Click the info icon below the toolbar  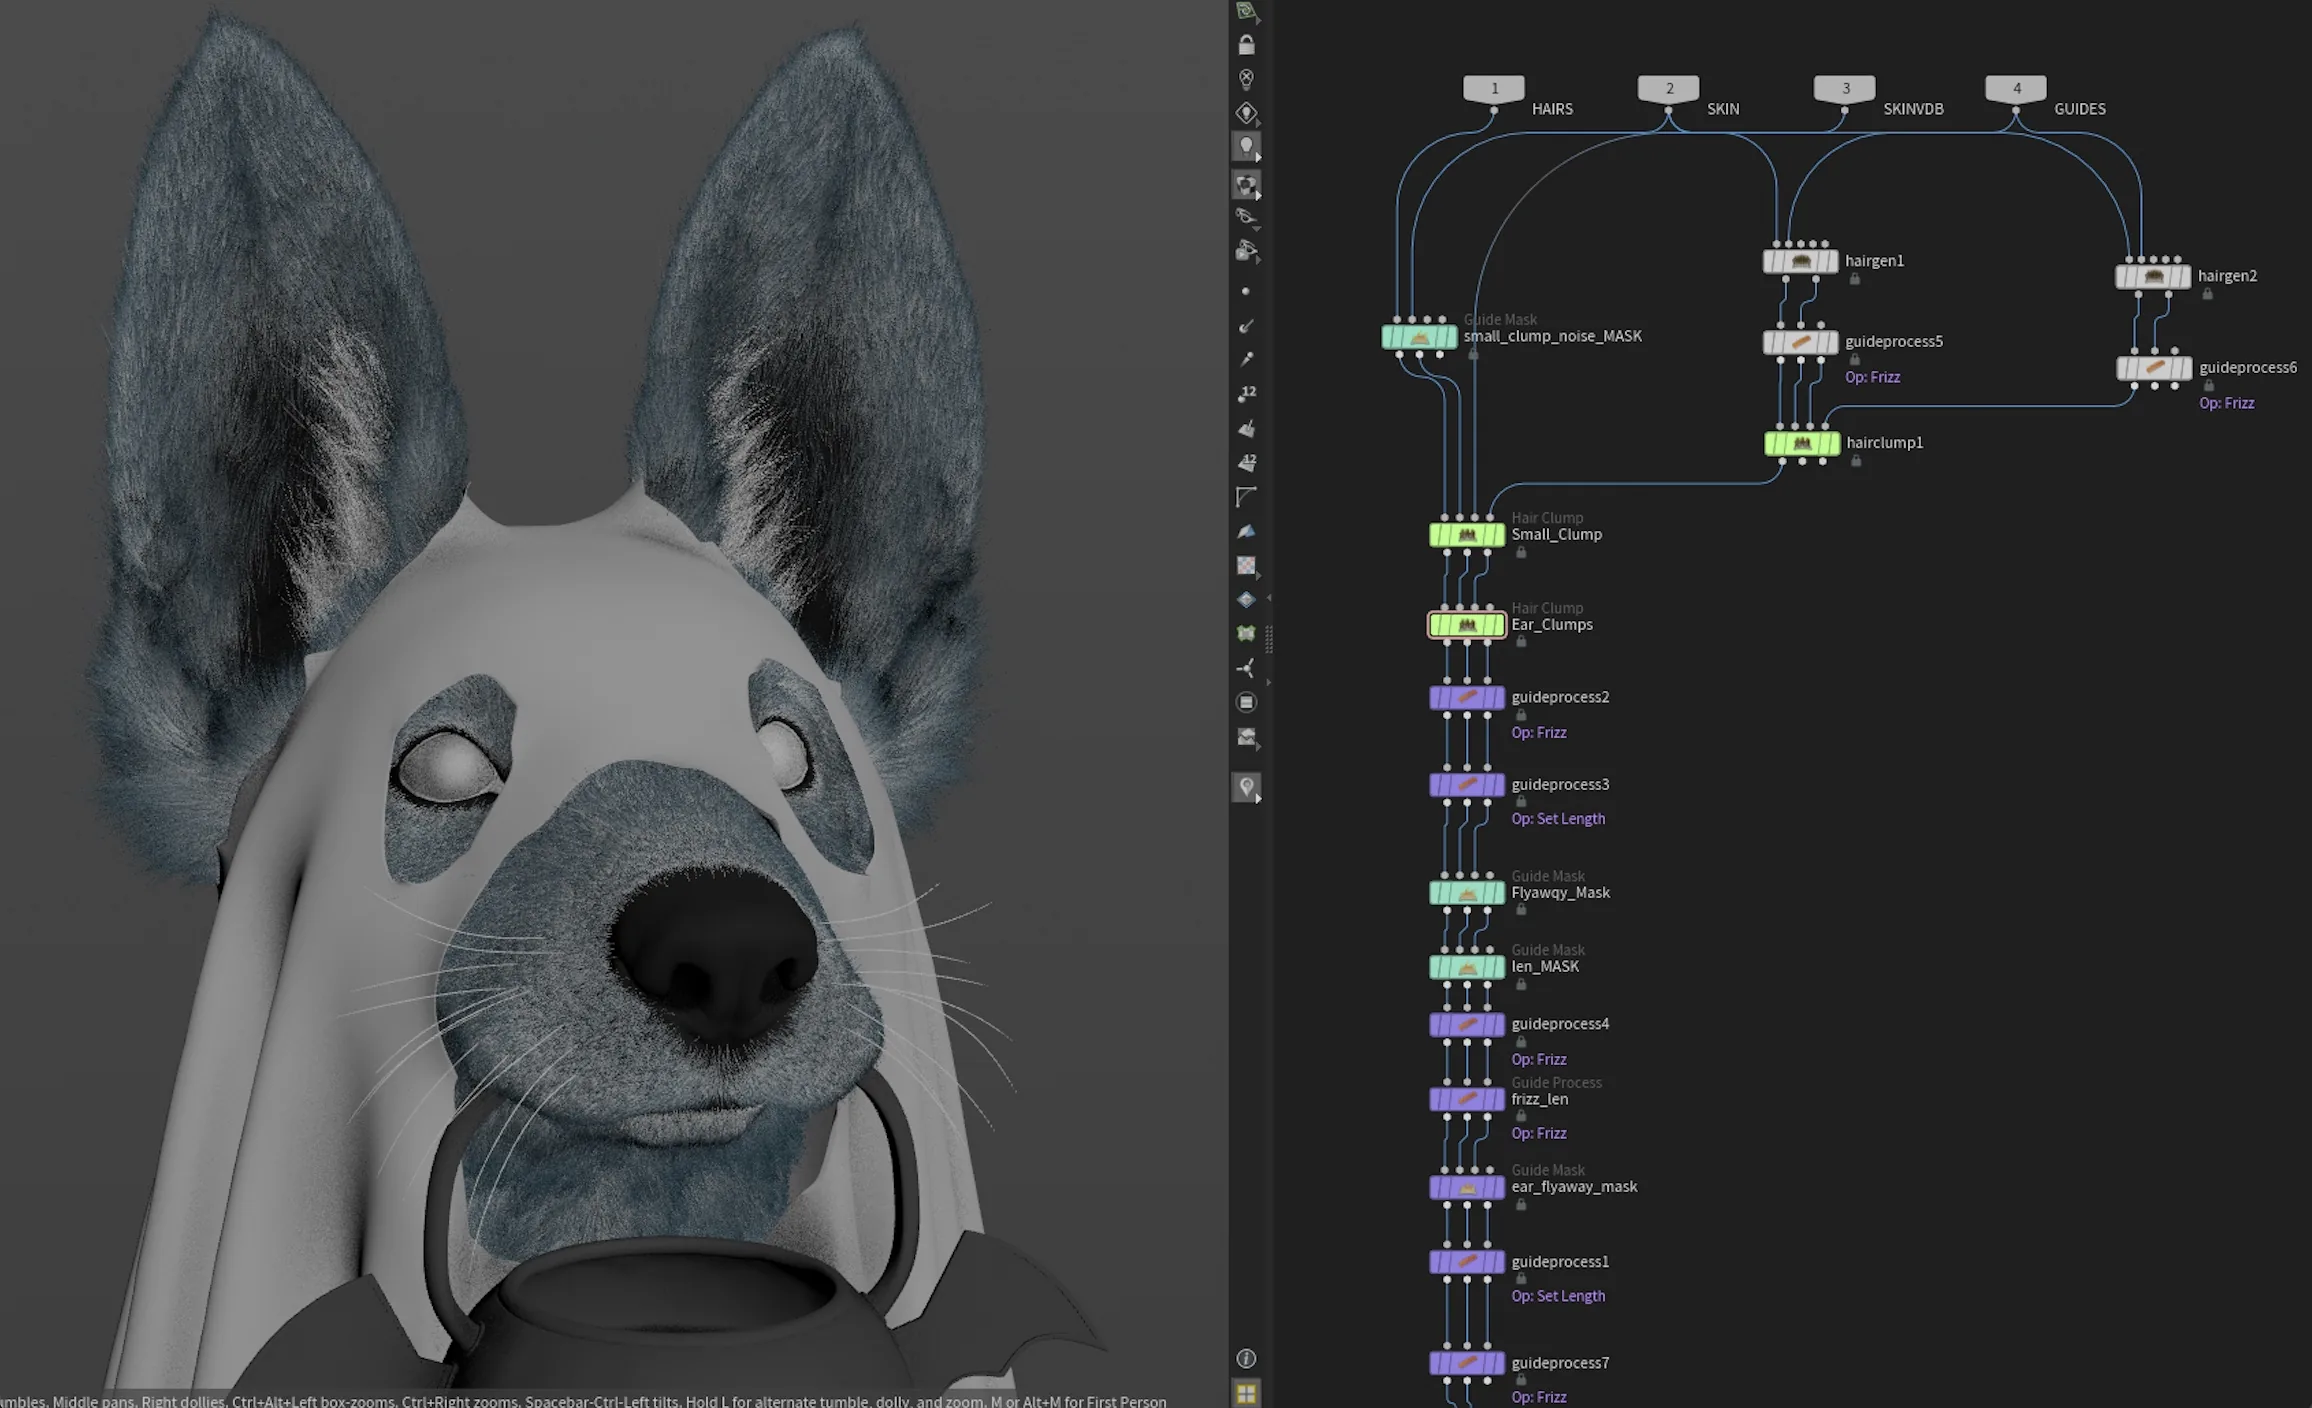click(x=1246, y=1358)
